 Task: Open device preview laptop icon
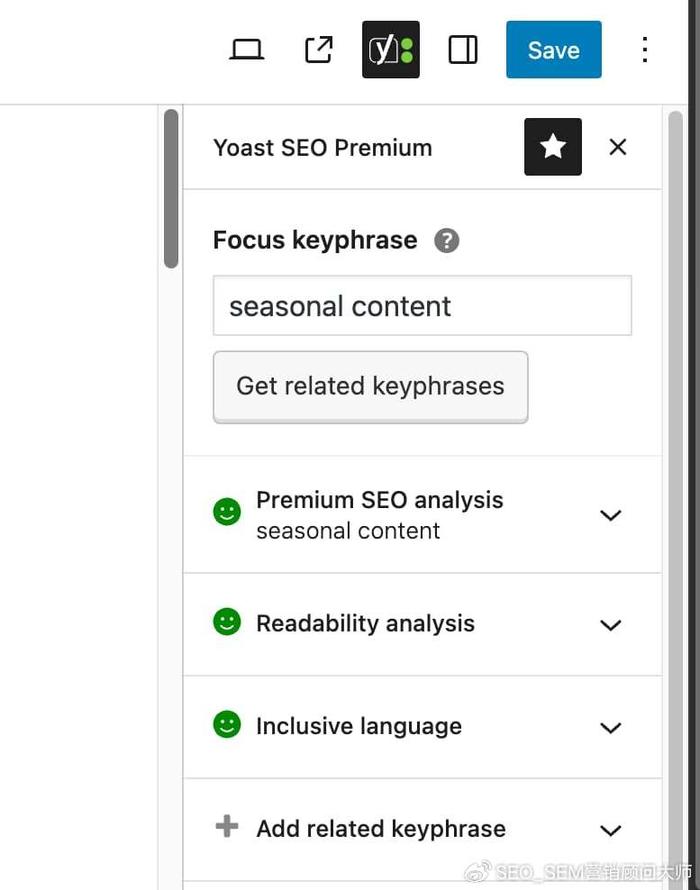(x=246, y=49)
